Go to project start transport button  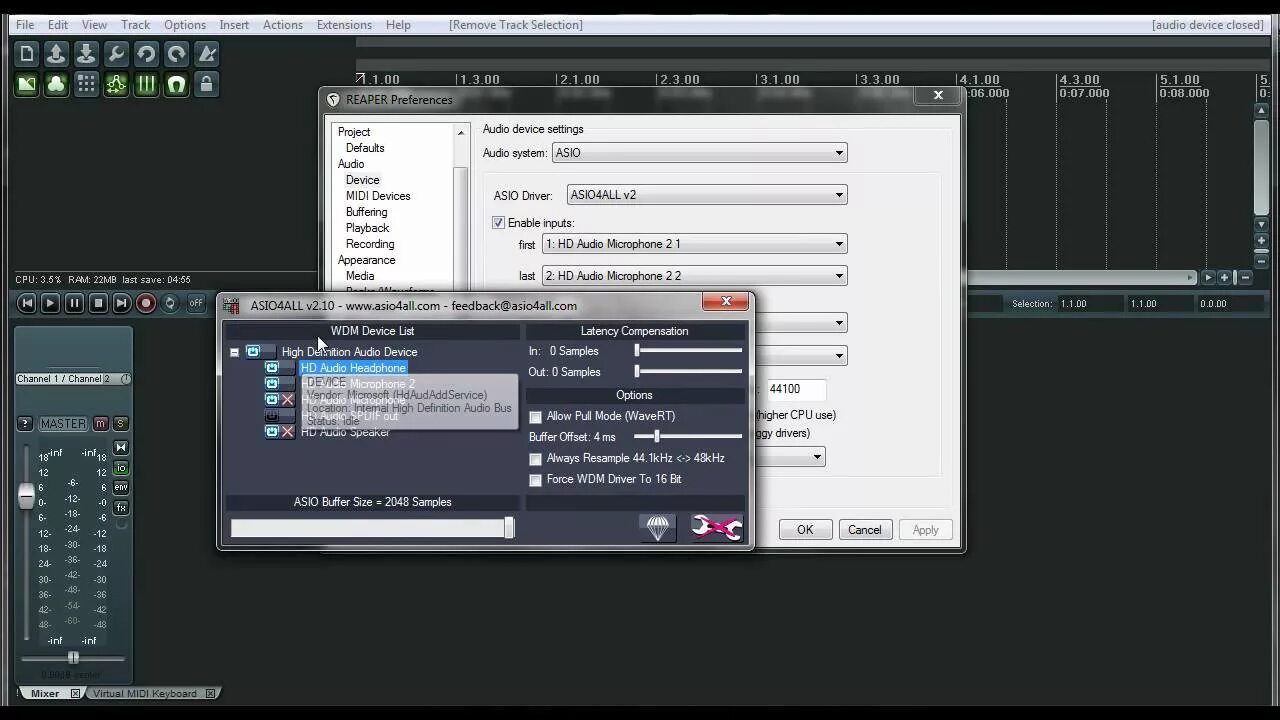(x=27, y=303)
